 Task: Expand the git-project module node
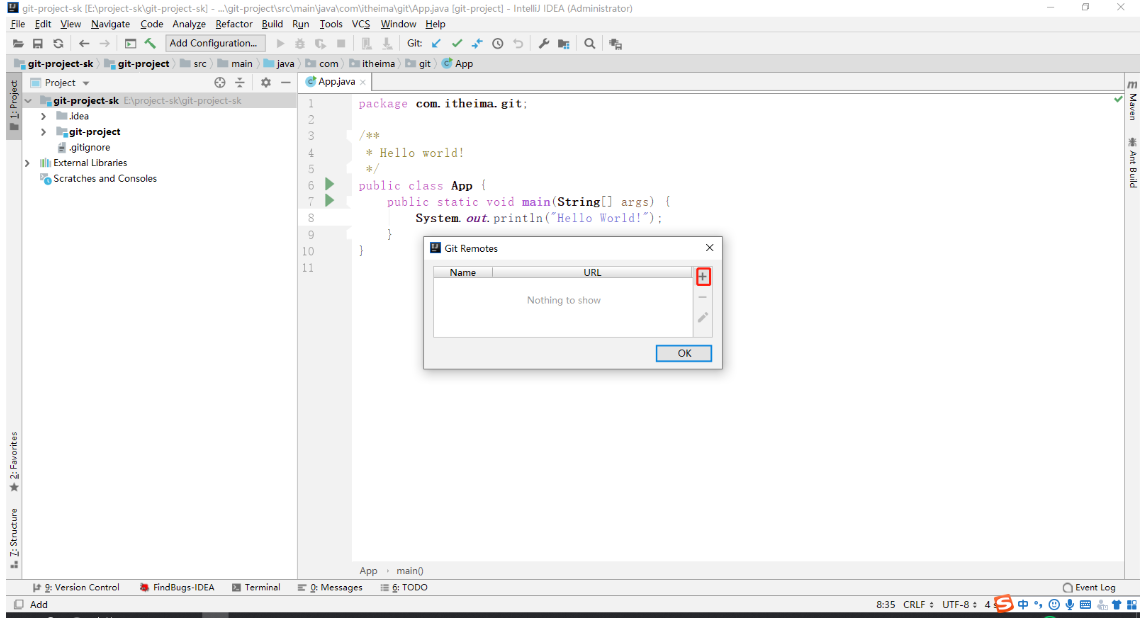point(44,132)
